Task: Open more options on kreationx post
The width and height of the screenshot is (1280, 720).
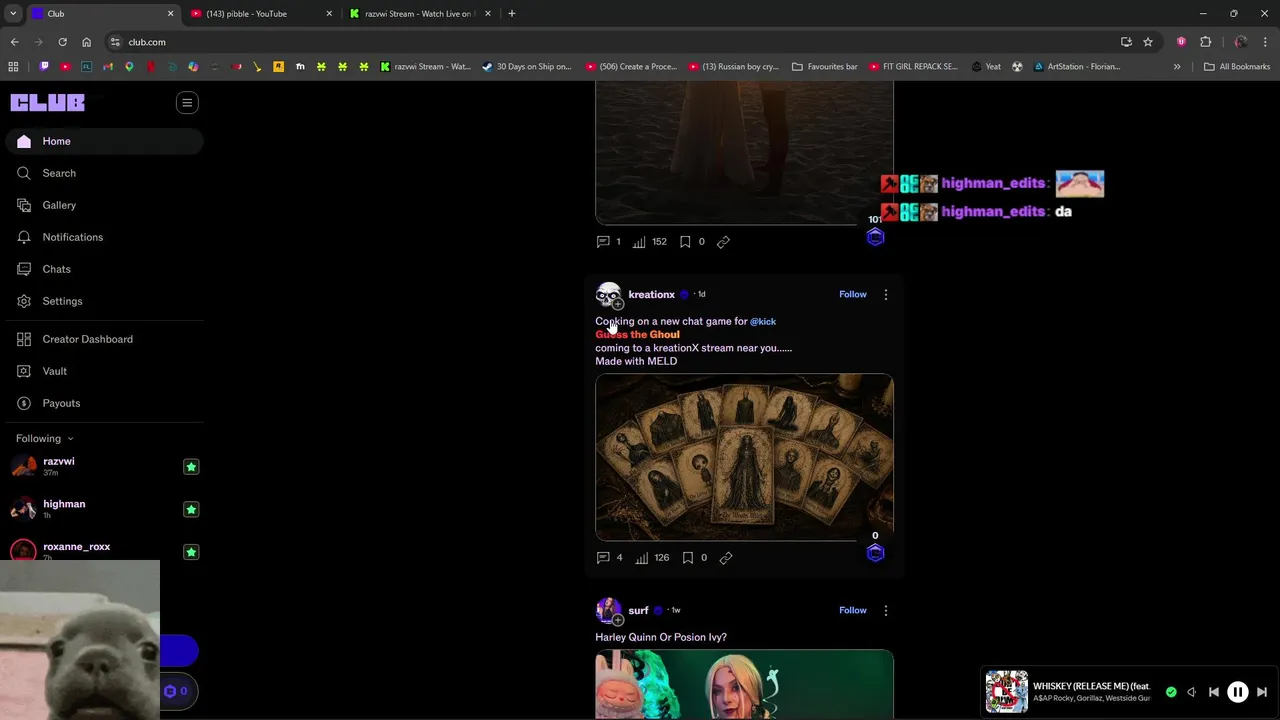Action: tap(885, 295)
